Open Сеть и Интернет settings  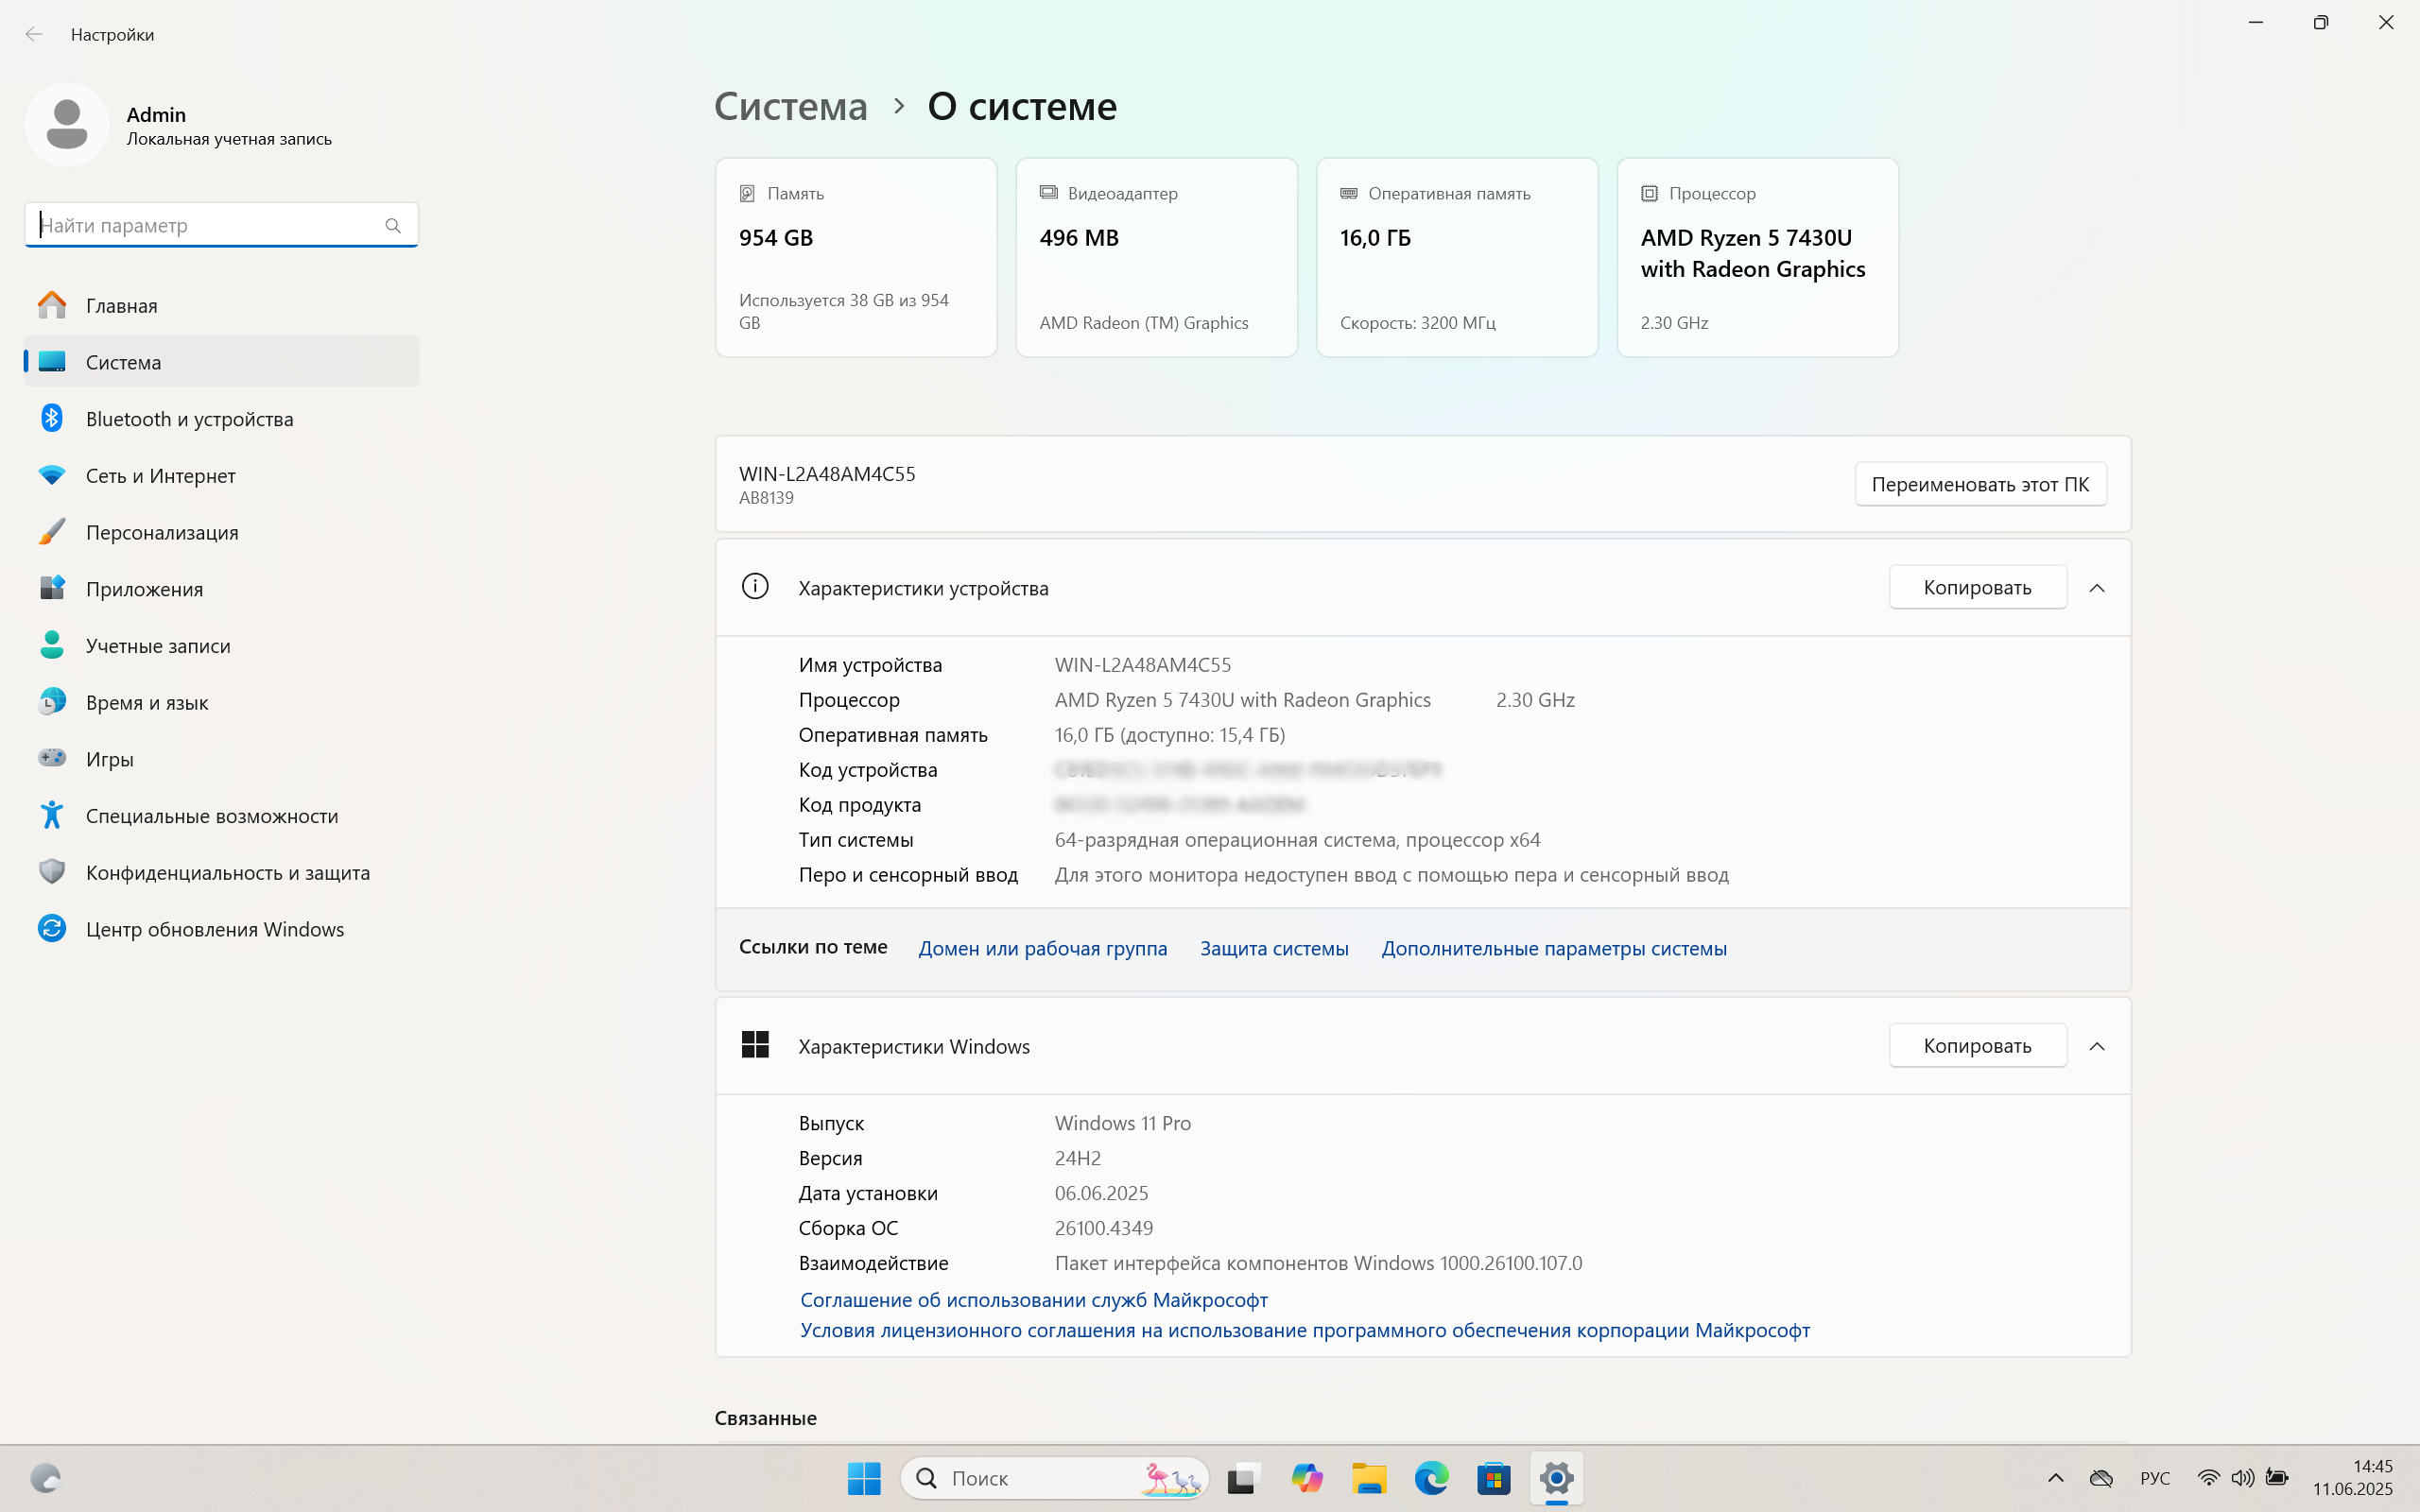[x=161, y=476]
